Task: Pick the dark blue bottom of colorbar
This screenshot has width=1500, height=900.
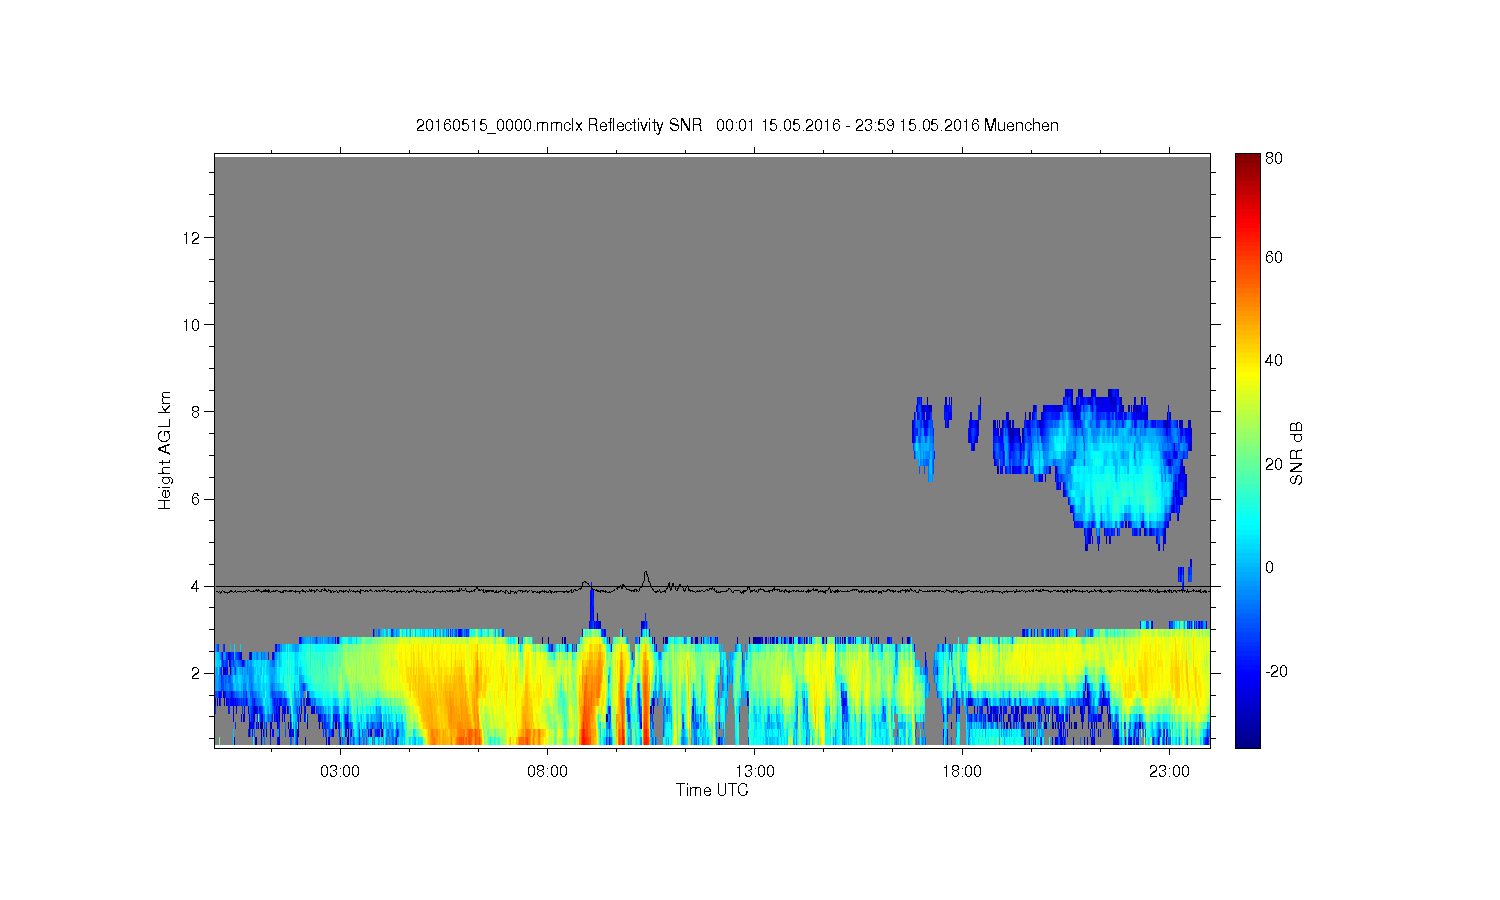Action: pyautogui.click(x=1247, y=740)
